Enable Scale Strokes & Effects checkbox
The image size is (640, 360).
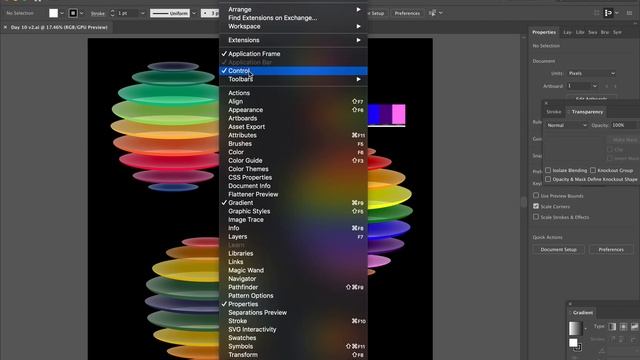click(x=536, y=217)
